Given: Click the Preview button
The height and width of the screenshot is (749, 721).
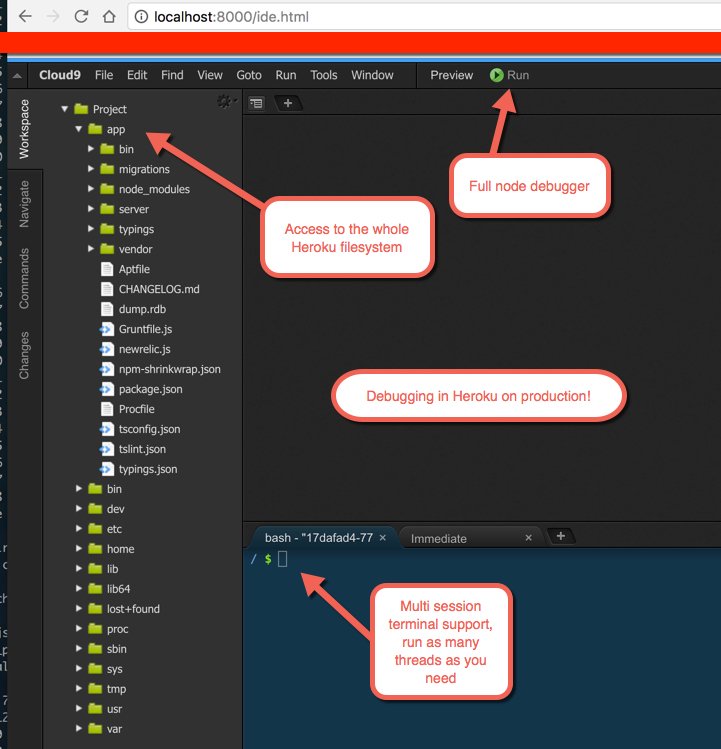Looking at the screenshot, I should click(452, 75).
